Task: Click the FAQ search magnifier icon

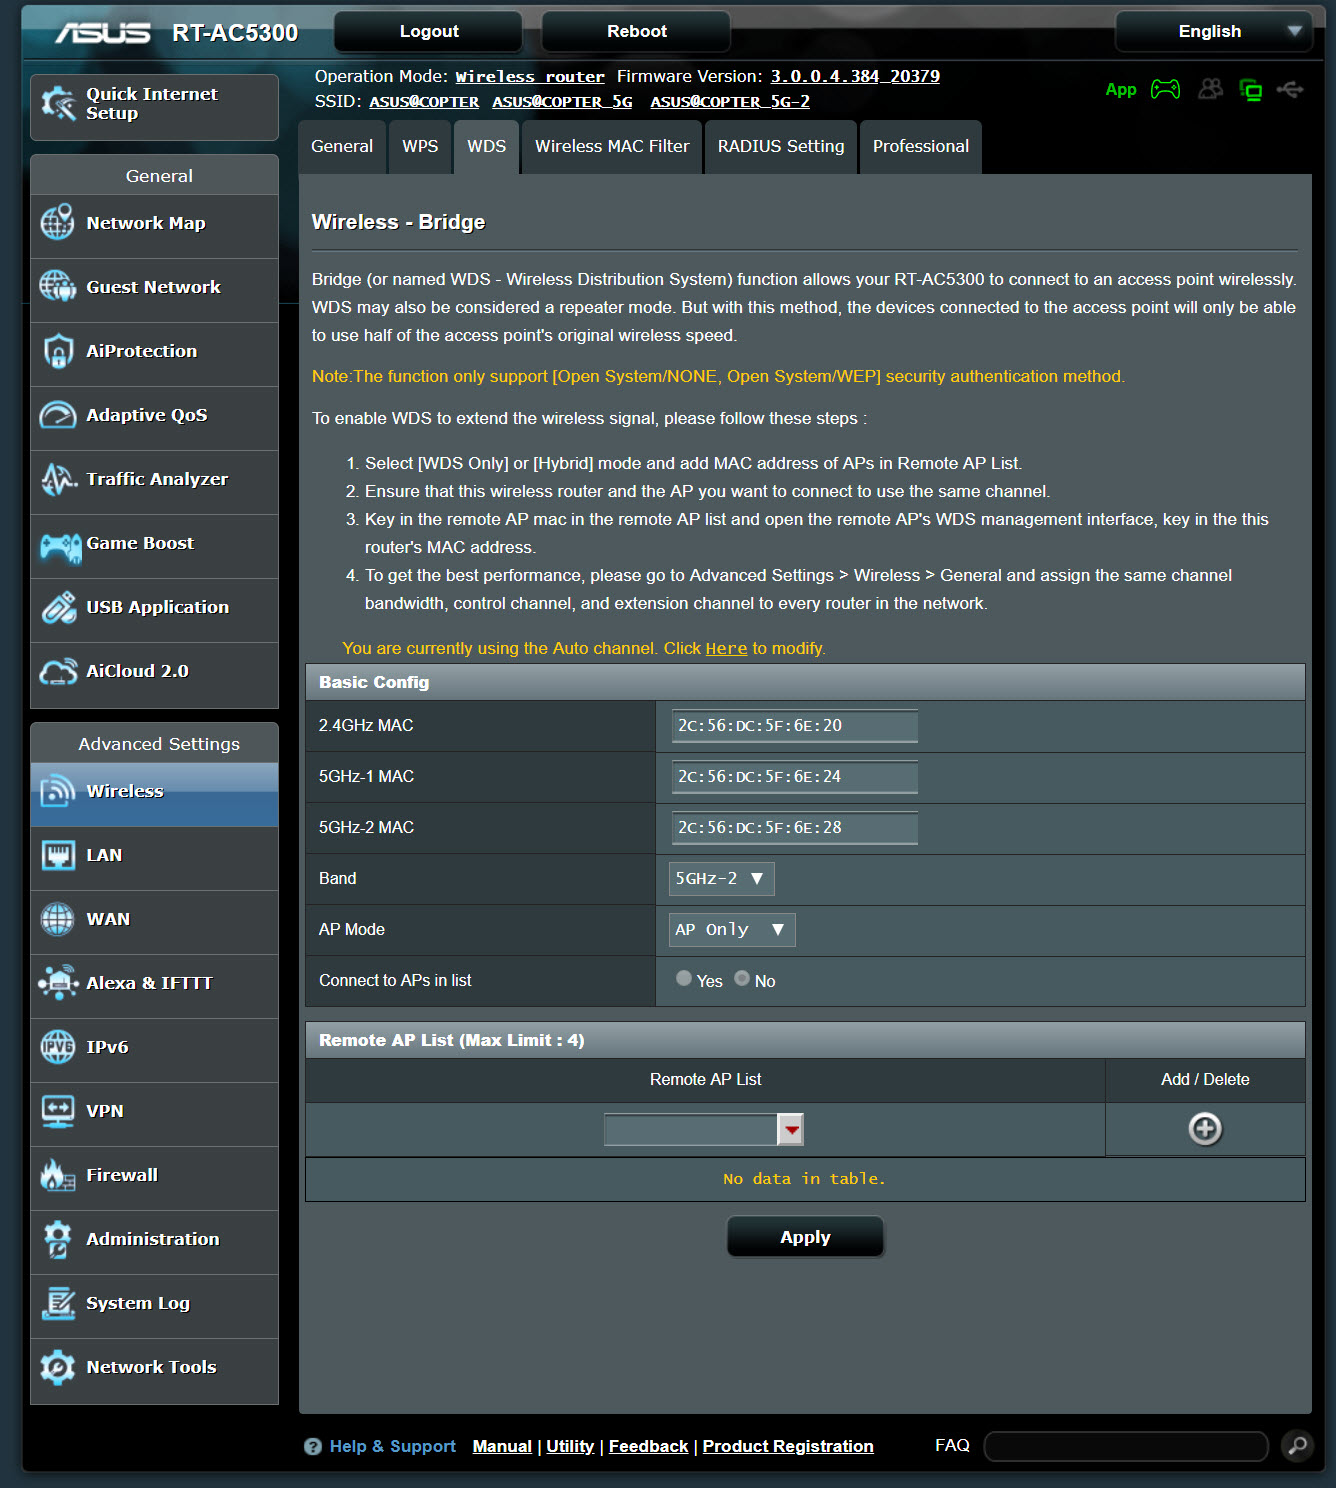Action: [x=1297, y=1446]
